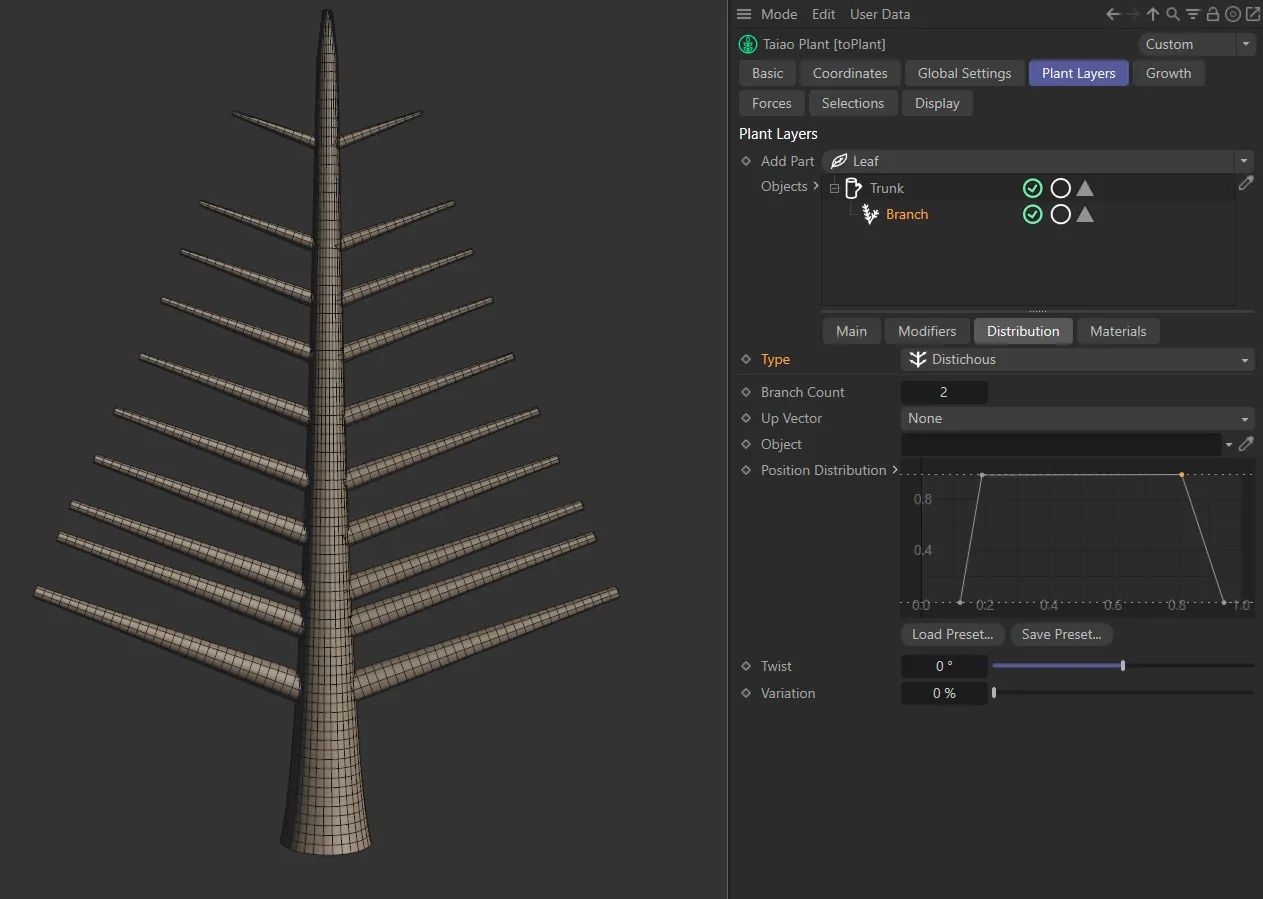
Task: Open attributes in a new window
Action: click(1252, 14)
